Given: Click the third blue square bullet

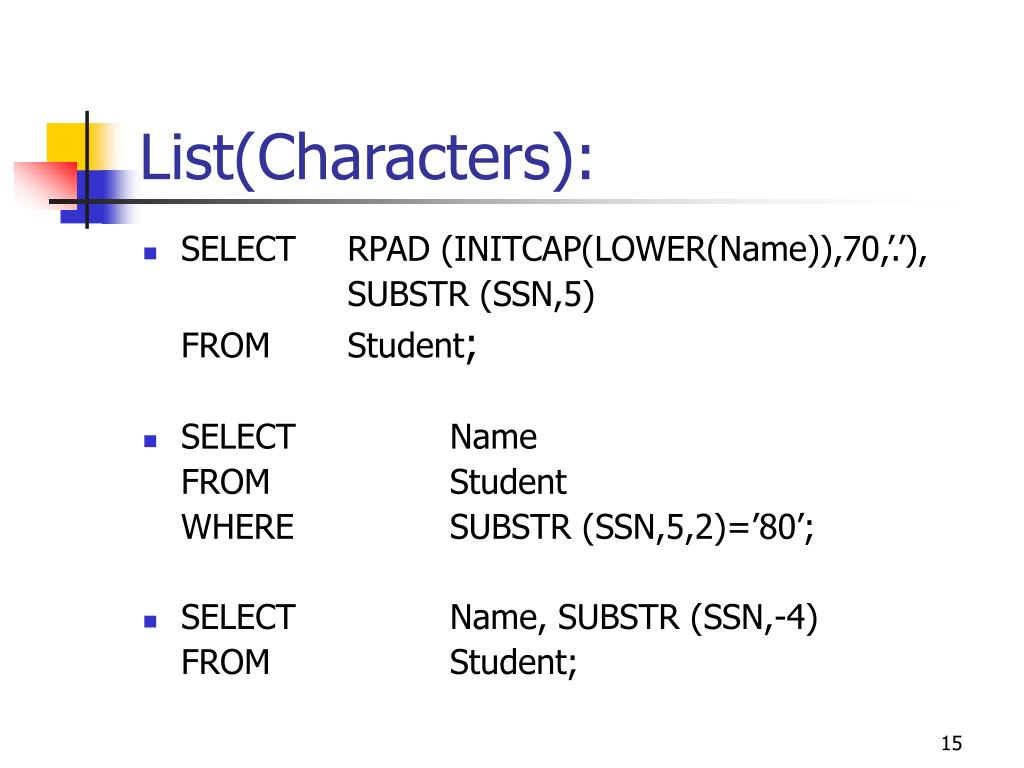Looking at the screenshot, I should [150, 621].
